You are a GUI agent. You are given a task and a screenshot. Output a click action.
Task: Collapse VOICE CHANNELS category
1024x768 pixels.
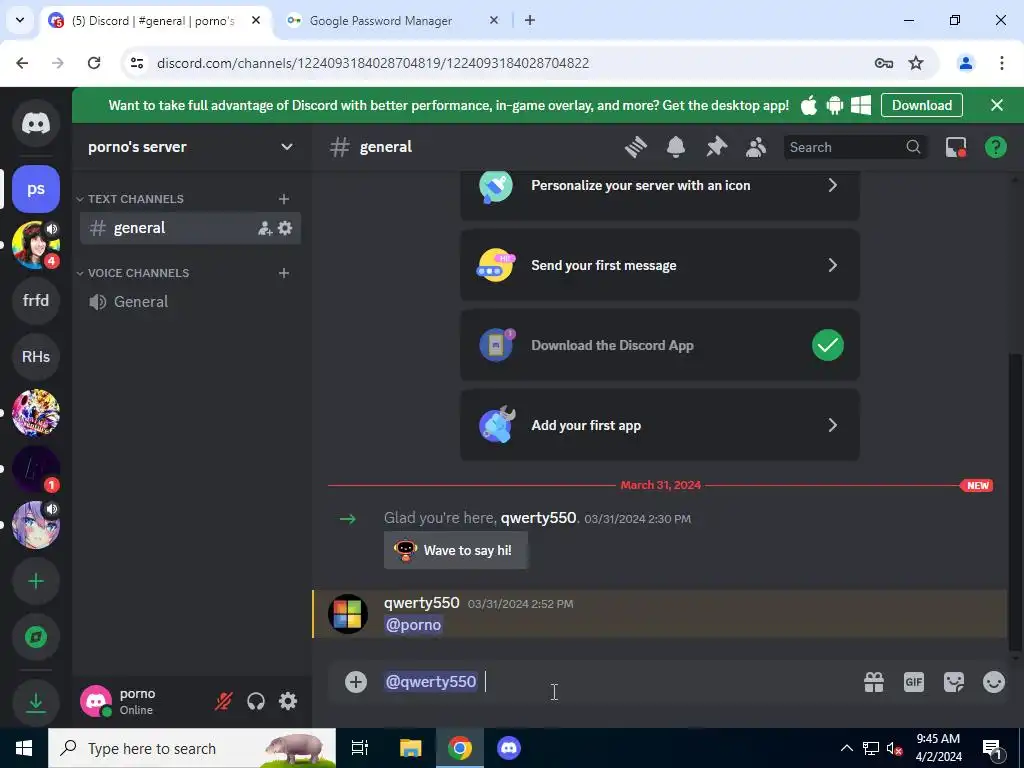click(133, 273)
